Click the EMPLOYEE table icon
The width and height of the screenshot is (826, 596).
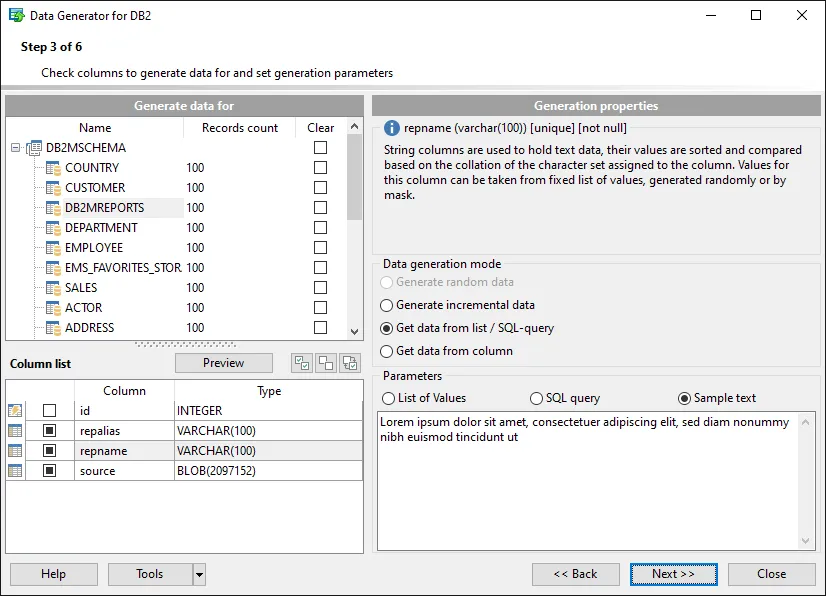(53, 248)
